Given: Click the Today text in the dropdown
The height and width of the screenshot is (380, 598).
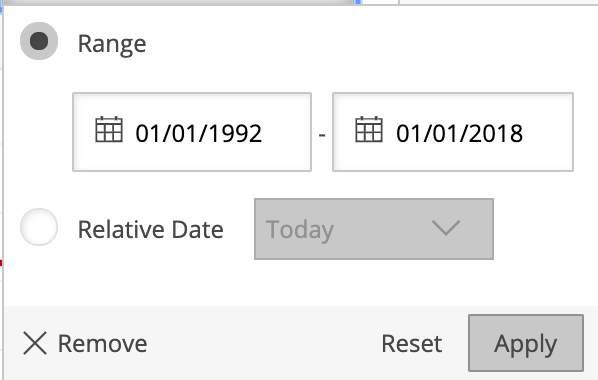Looking at the screenshot, I should [x=300, y=230].
